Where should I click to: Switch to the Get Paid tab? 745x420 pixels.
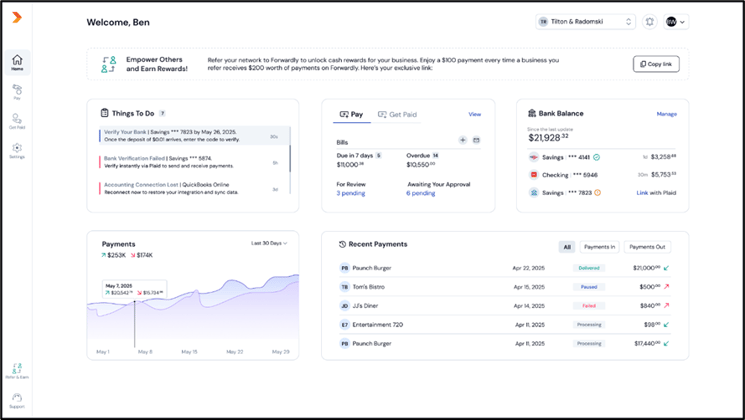click(396, 114)
